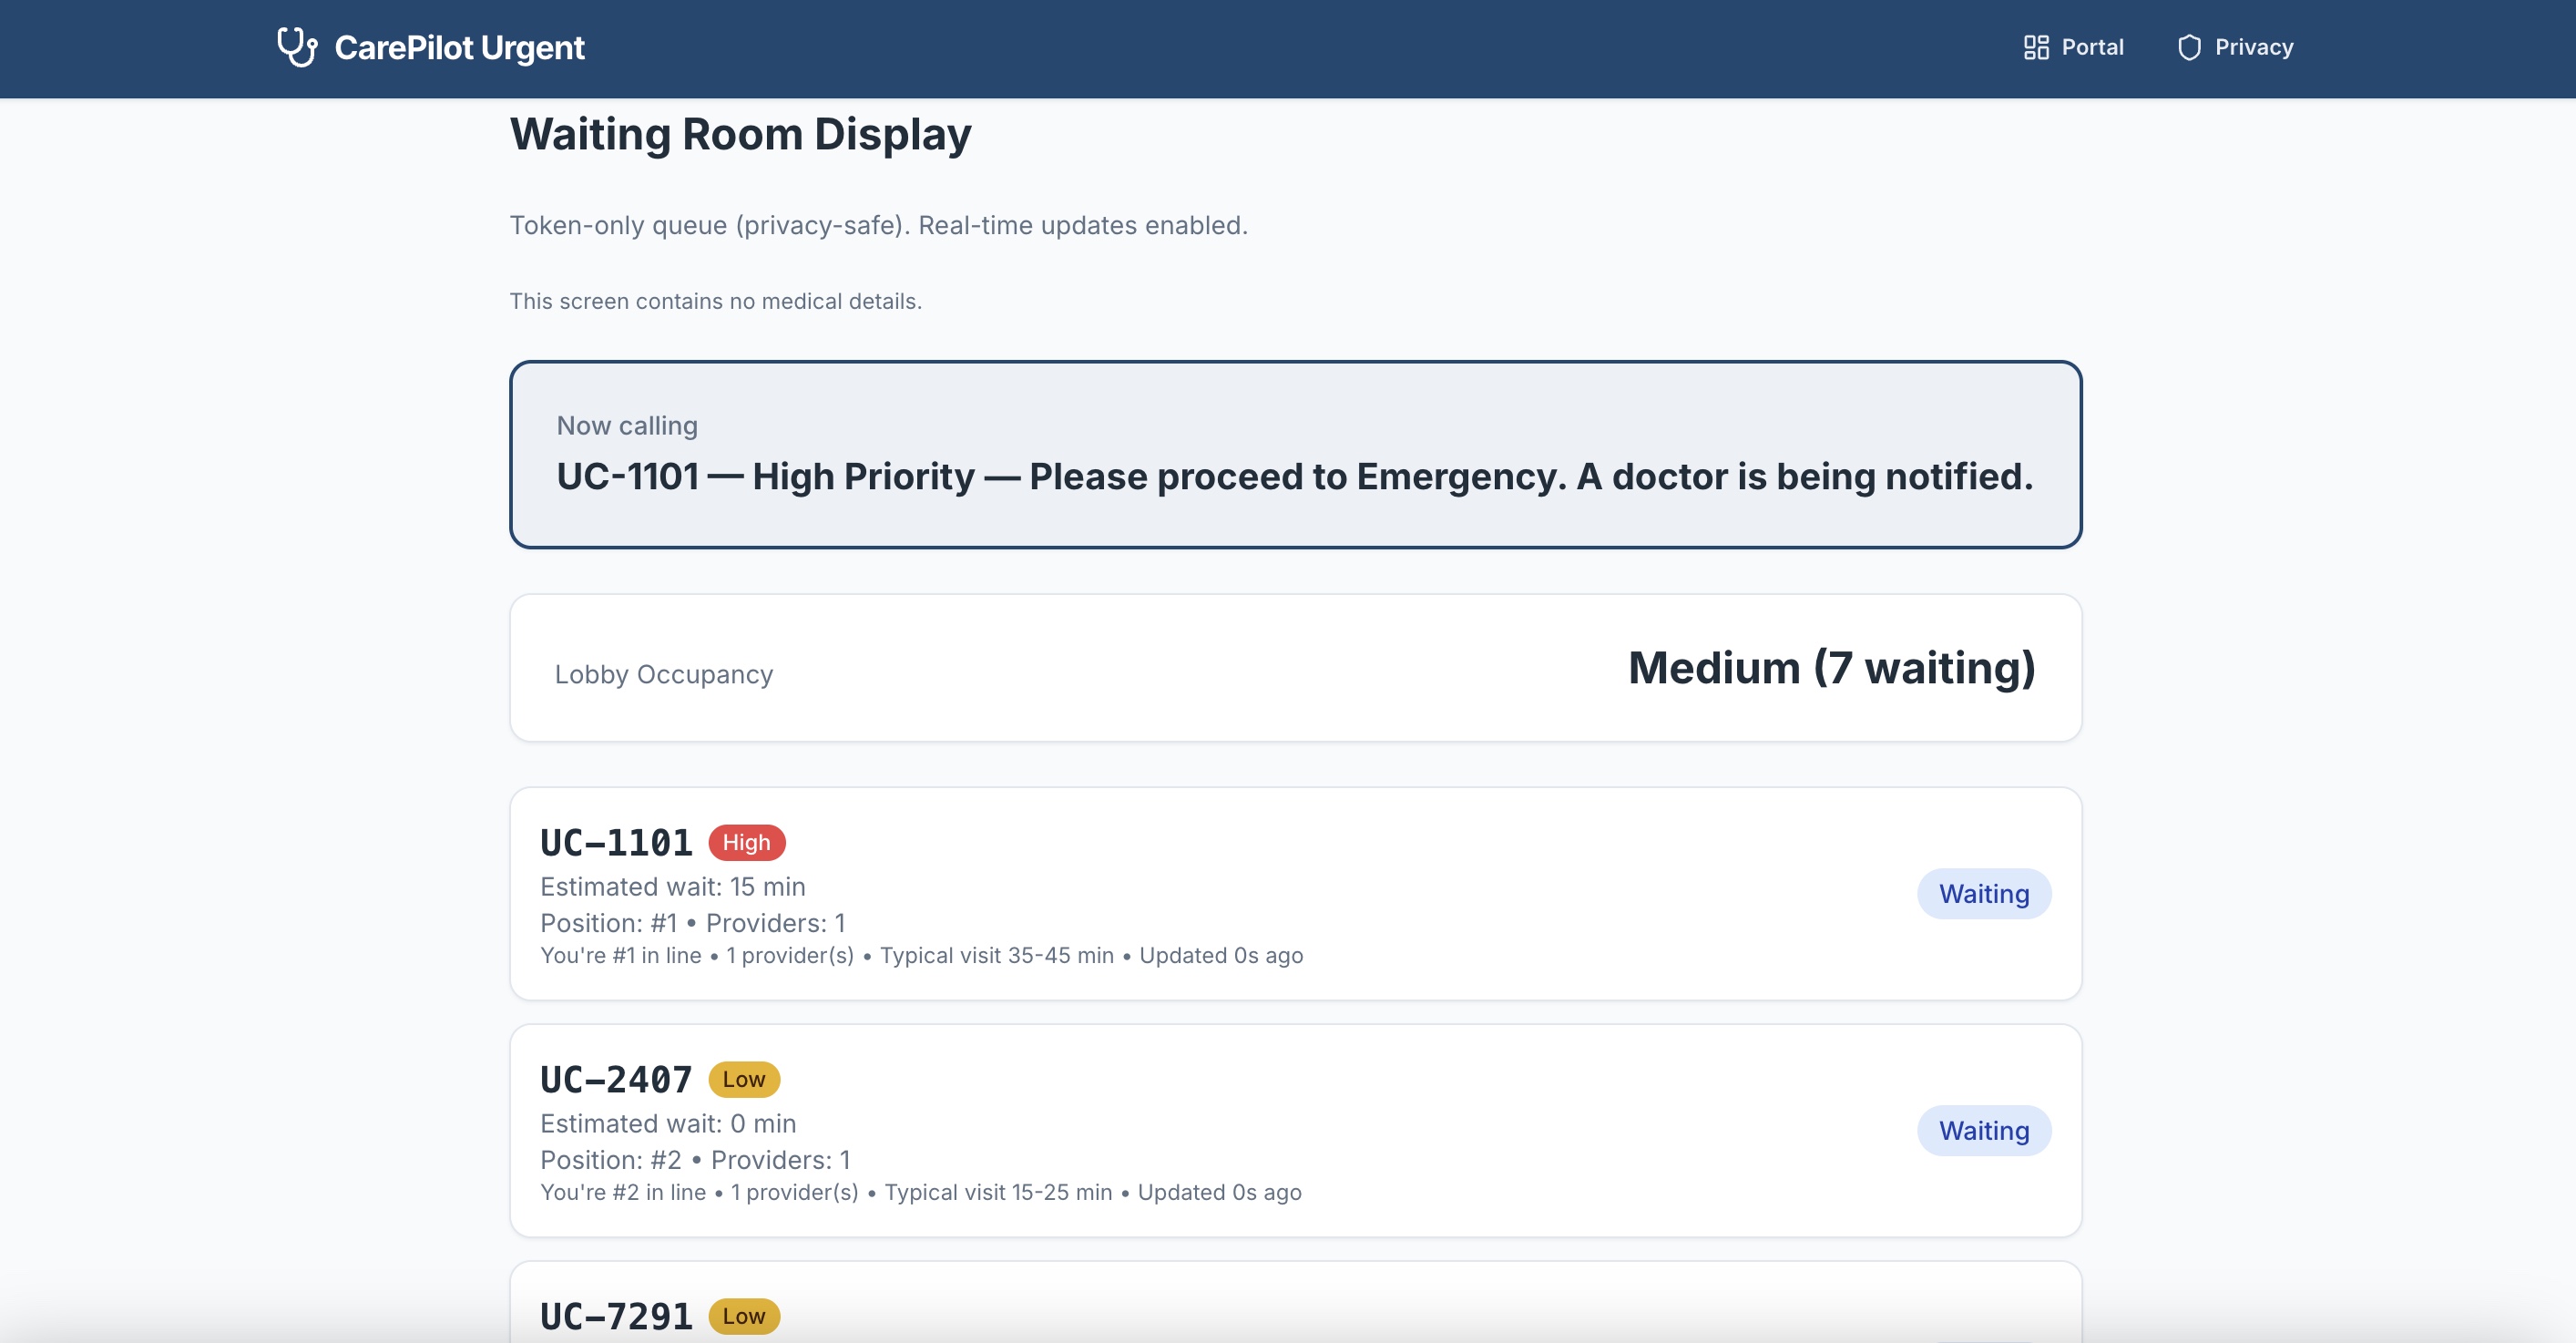This screenshot has height=1343, width=2576.
Task: Click the Waiting Room Display heading
Action: tap(740, 134)
